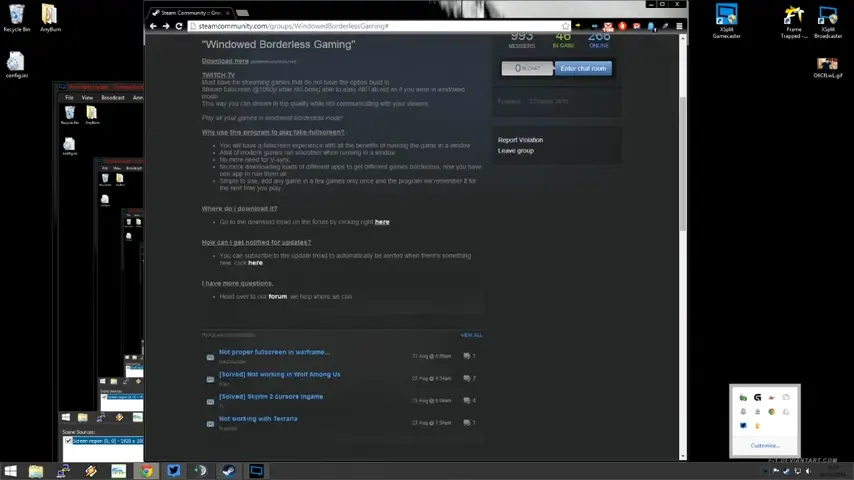Click the browser scrollbar down arrow
Viewport: 854px width, 480px height.
[682, 456]
